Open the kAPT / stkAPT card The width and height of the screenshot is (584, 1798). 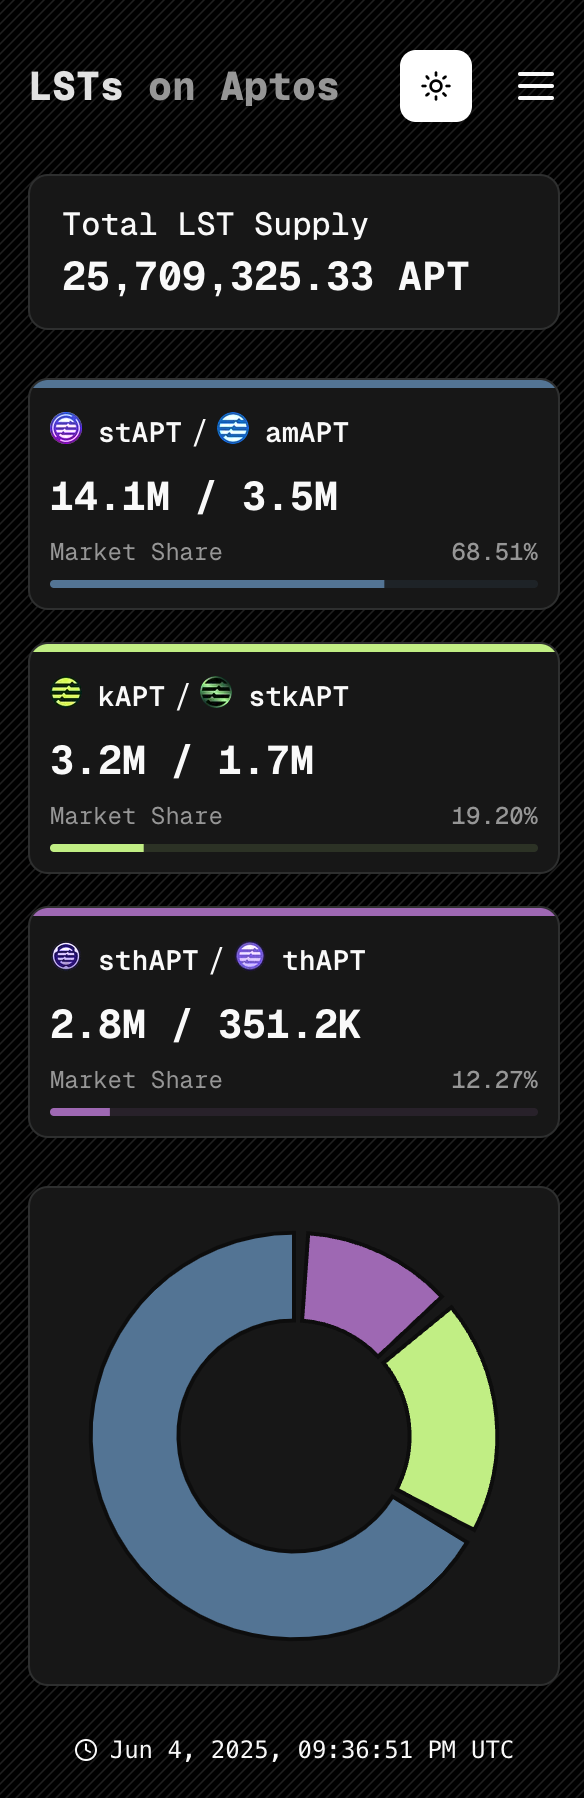pyautogui.click(x=294, y=758)
